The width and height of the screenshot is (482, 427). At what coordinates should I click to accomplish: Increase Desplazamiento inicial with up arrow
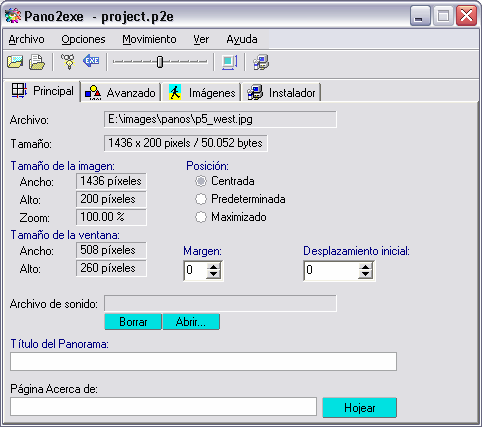click(x=366, y=266)
